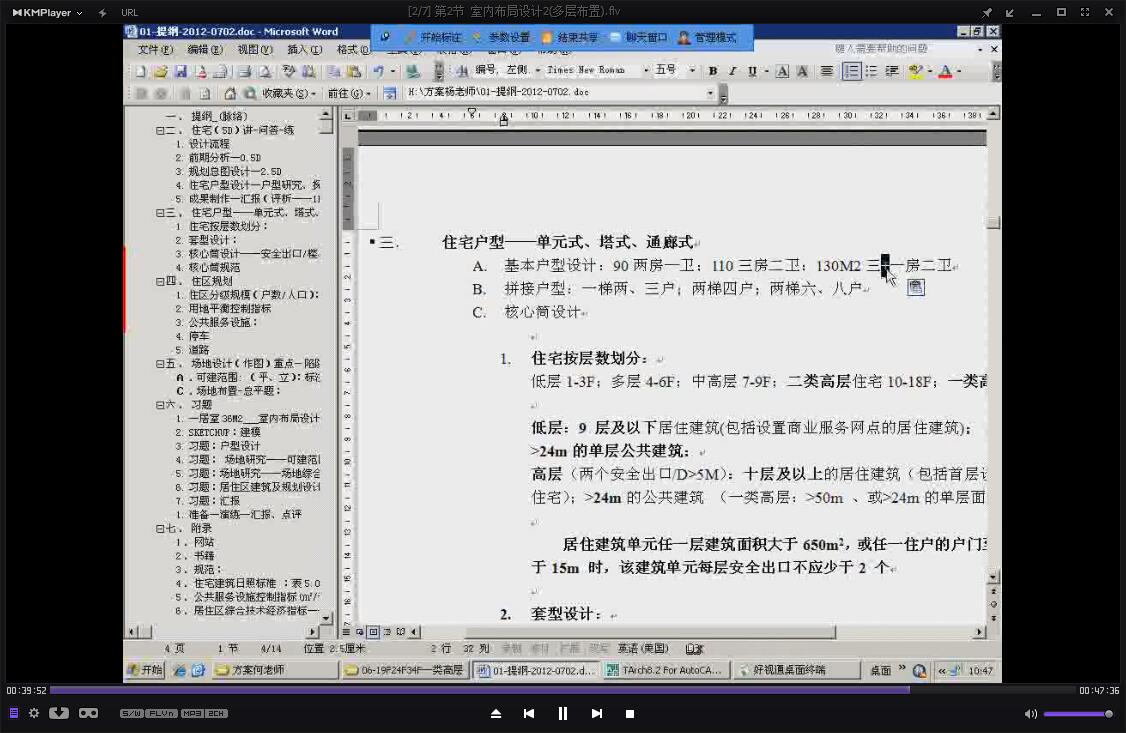Pin KMPlayer window on top

[x=987, y=12]
